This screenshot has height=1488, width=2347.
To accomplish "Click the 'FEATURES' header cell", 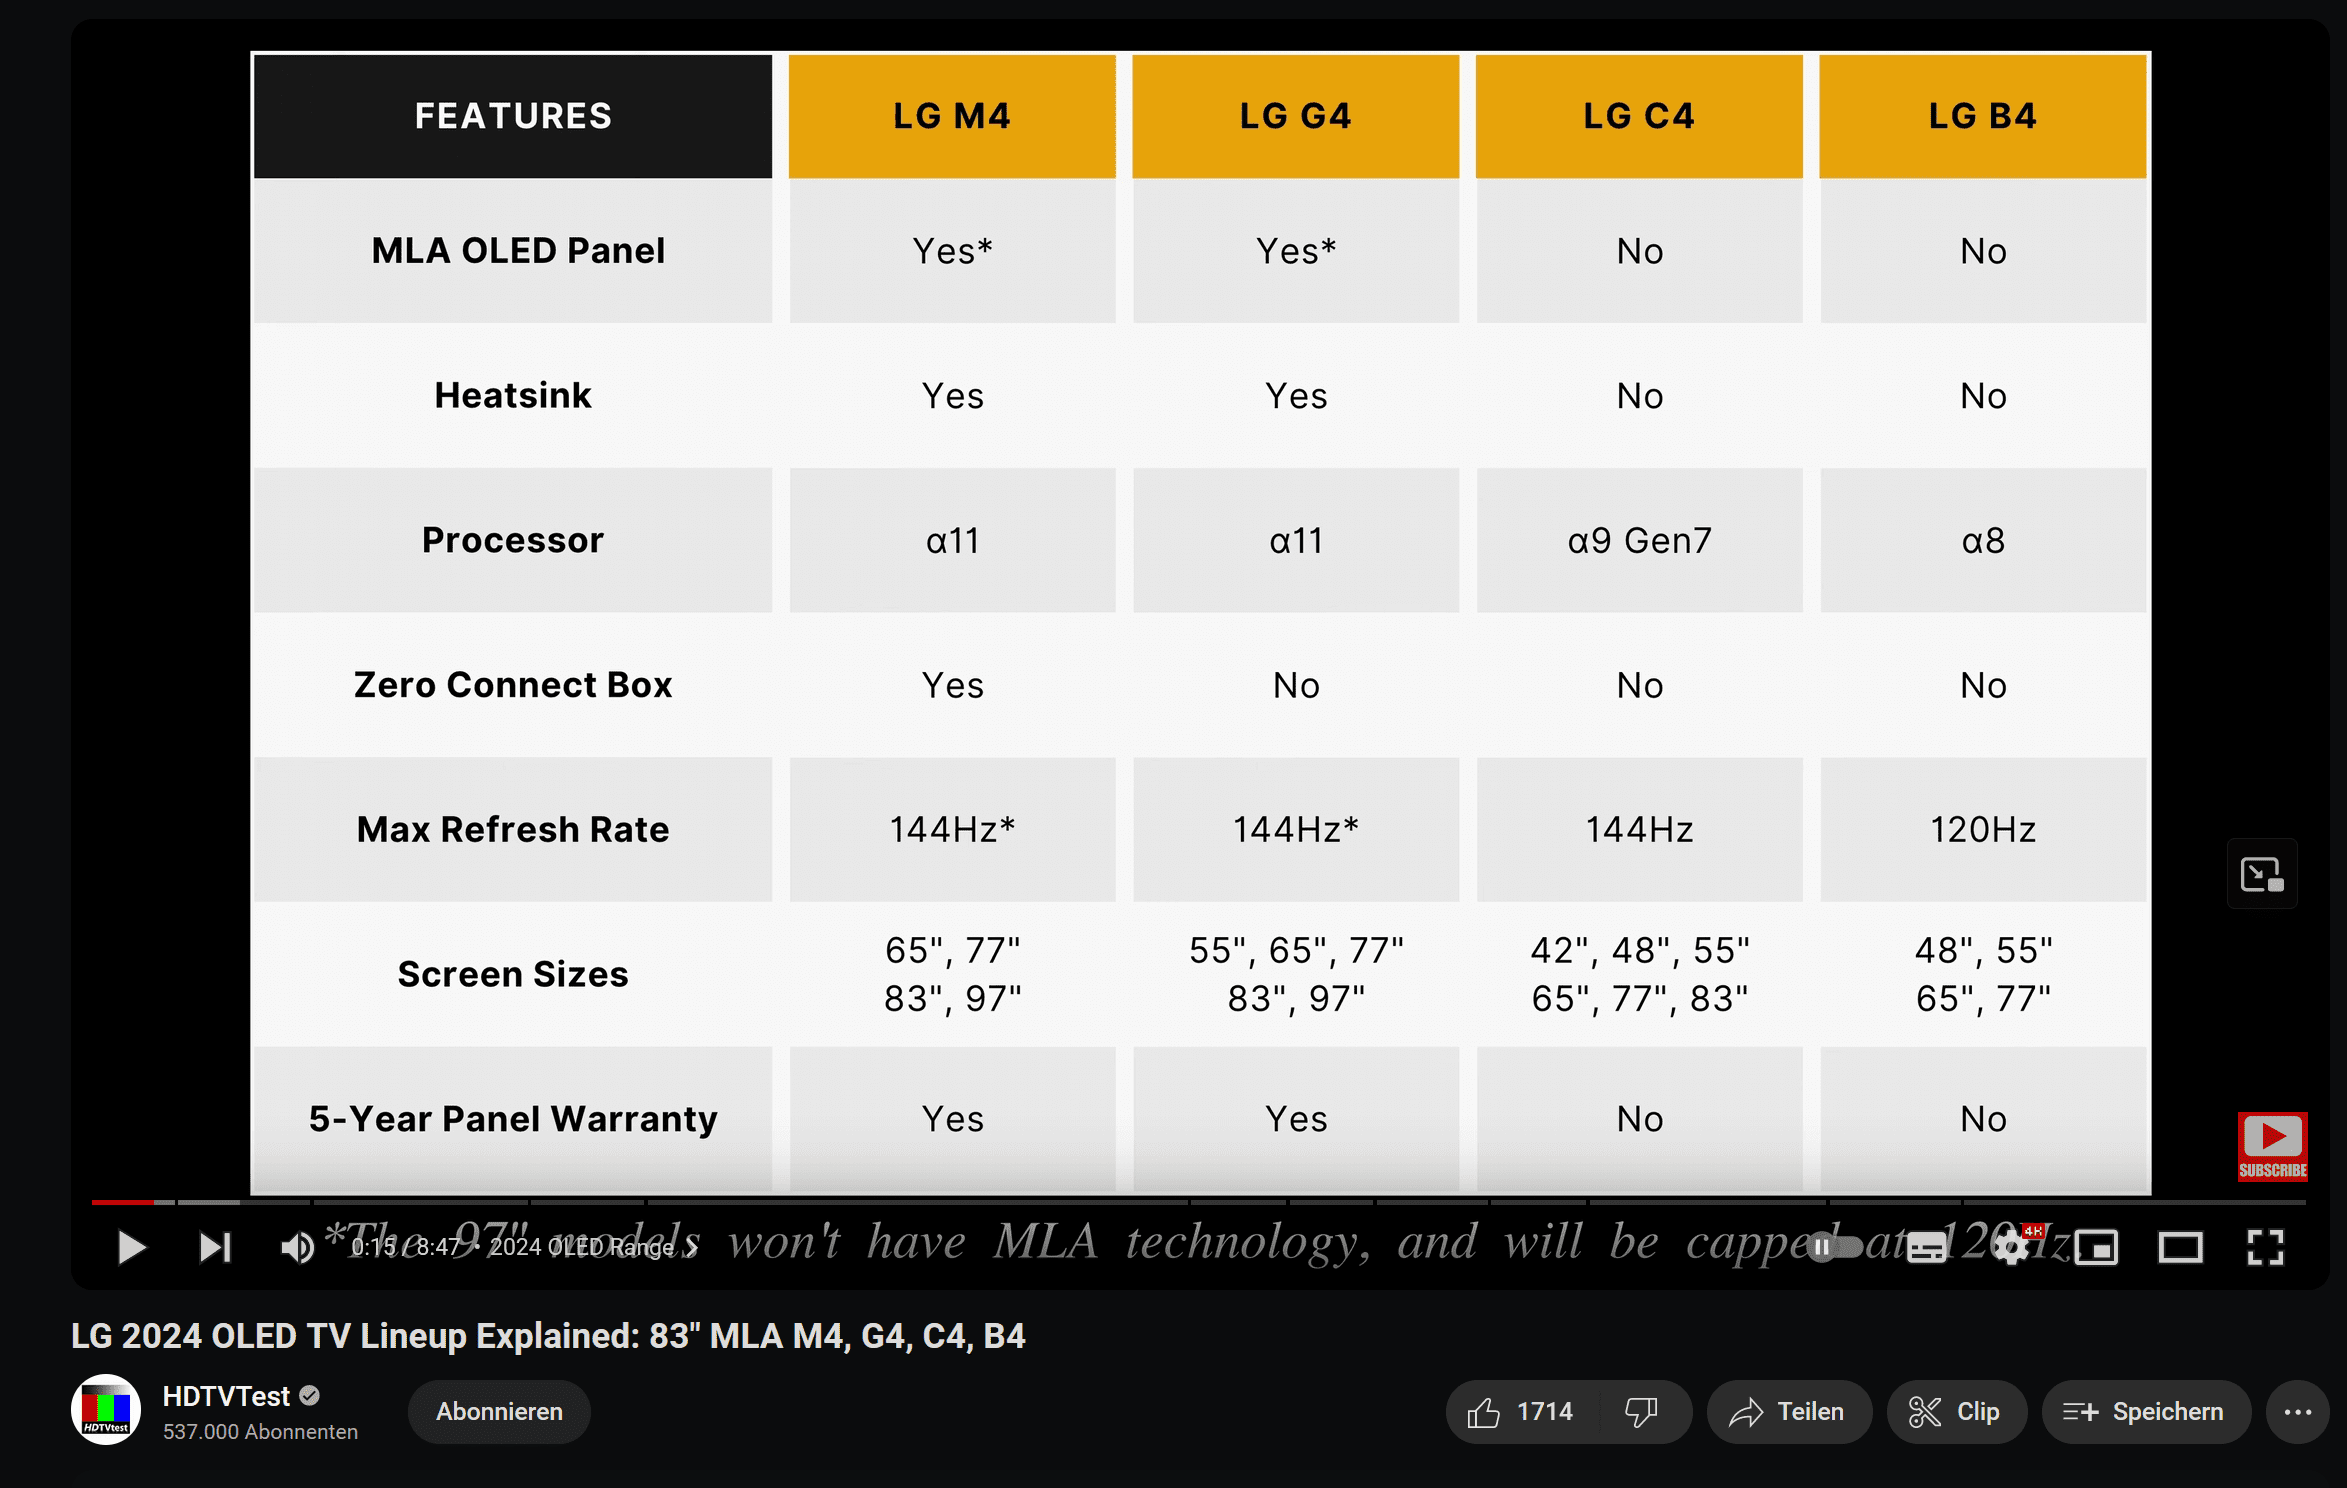I will [x=513, y=116].
